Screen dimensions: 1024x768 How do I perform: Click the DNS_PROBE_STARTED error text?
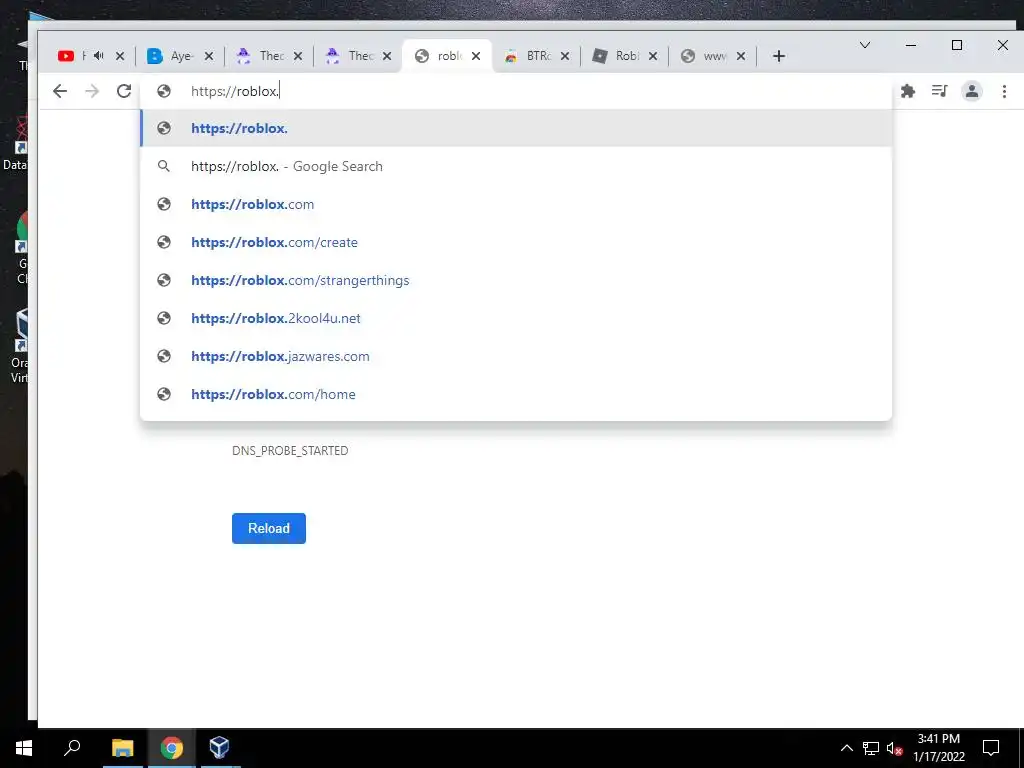pyautogui.click(x=290, y=451)
